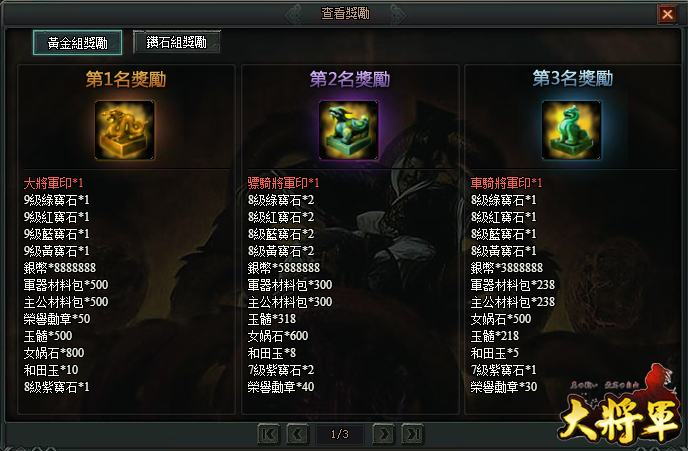Click the 第2名獎勵 heading
The width and height of the screenshot is (688, 451).
tap(350, 79)
